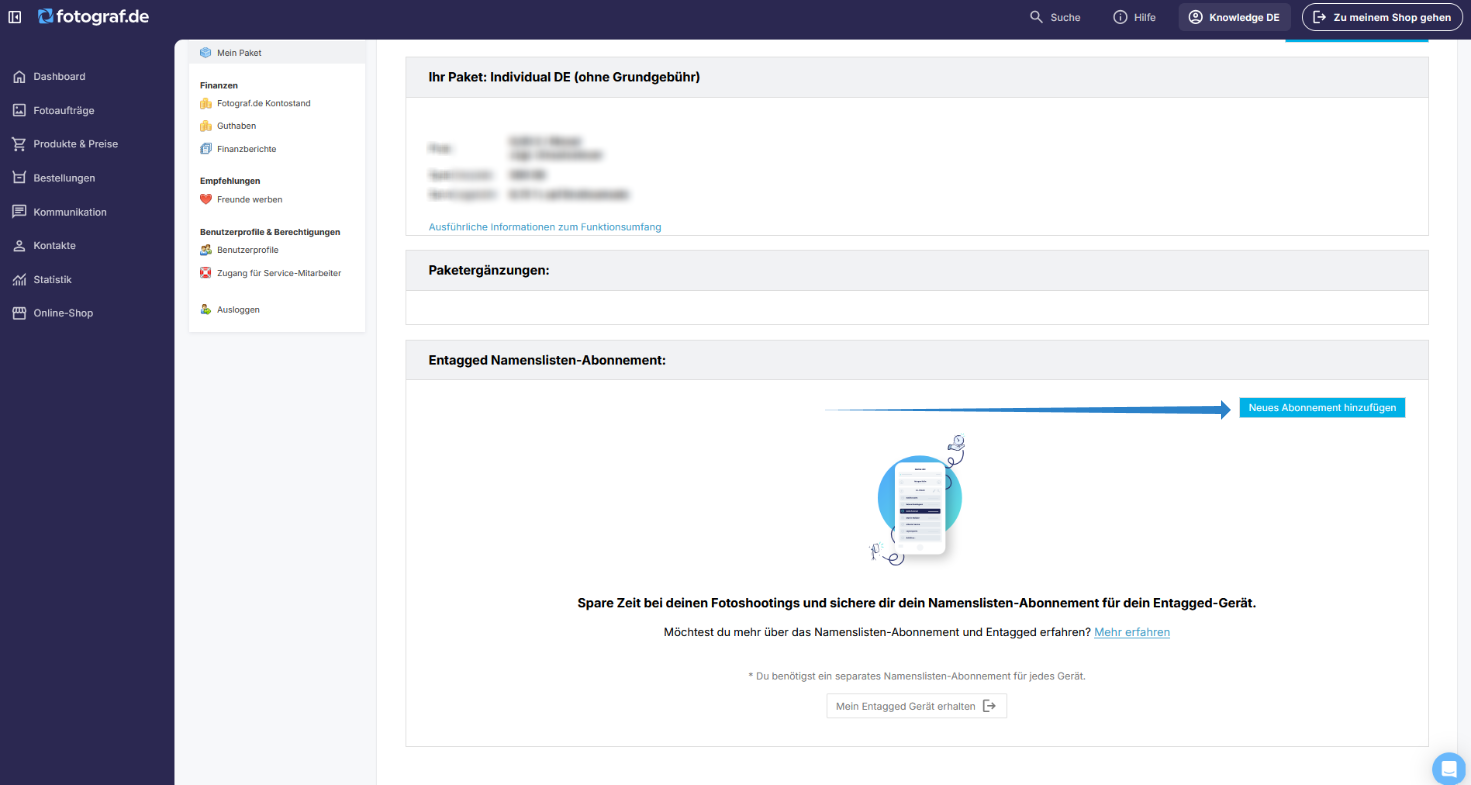The image size is (1471, 785).
Task: Open Fotoaufträge from the sidebar
Action: [x=63, y=110]
